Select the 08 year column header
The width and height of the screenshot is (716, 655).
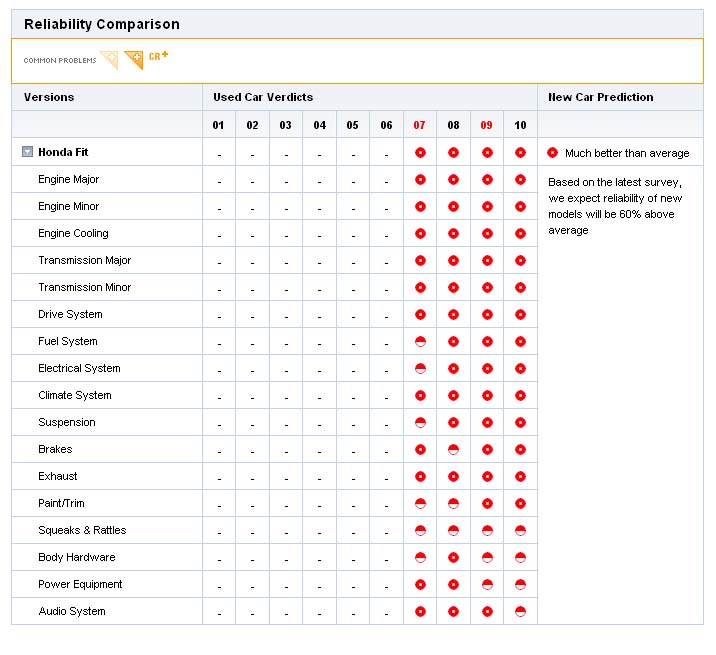[x=453, y=125]
